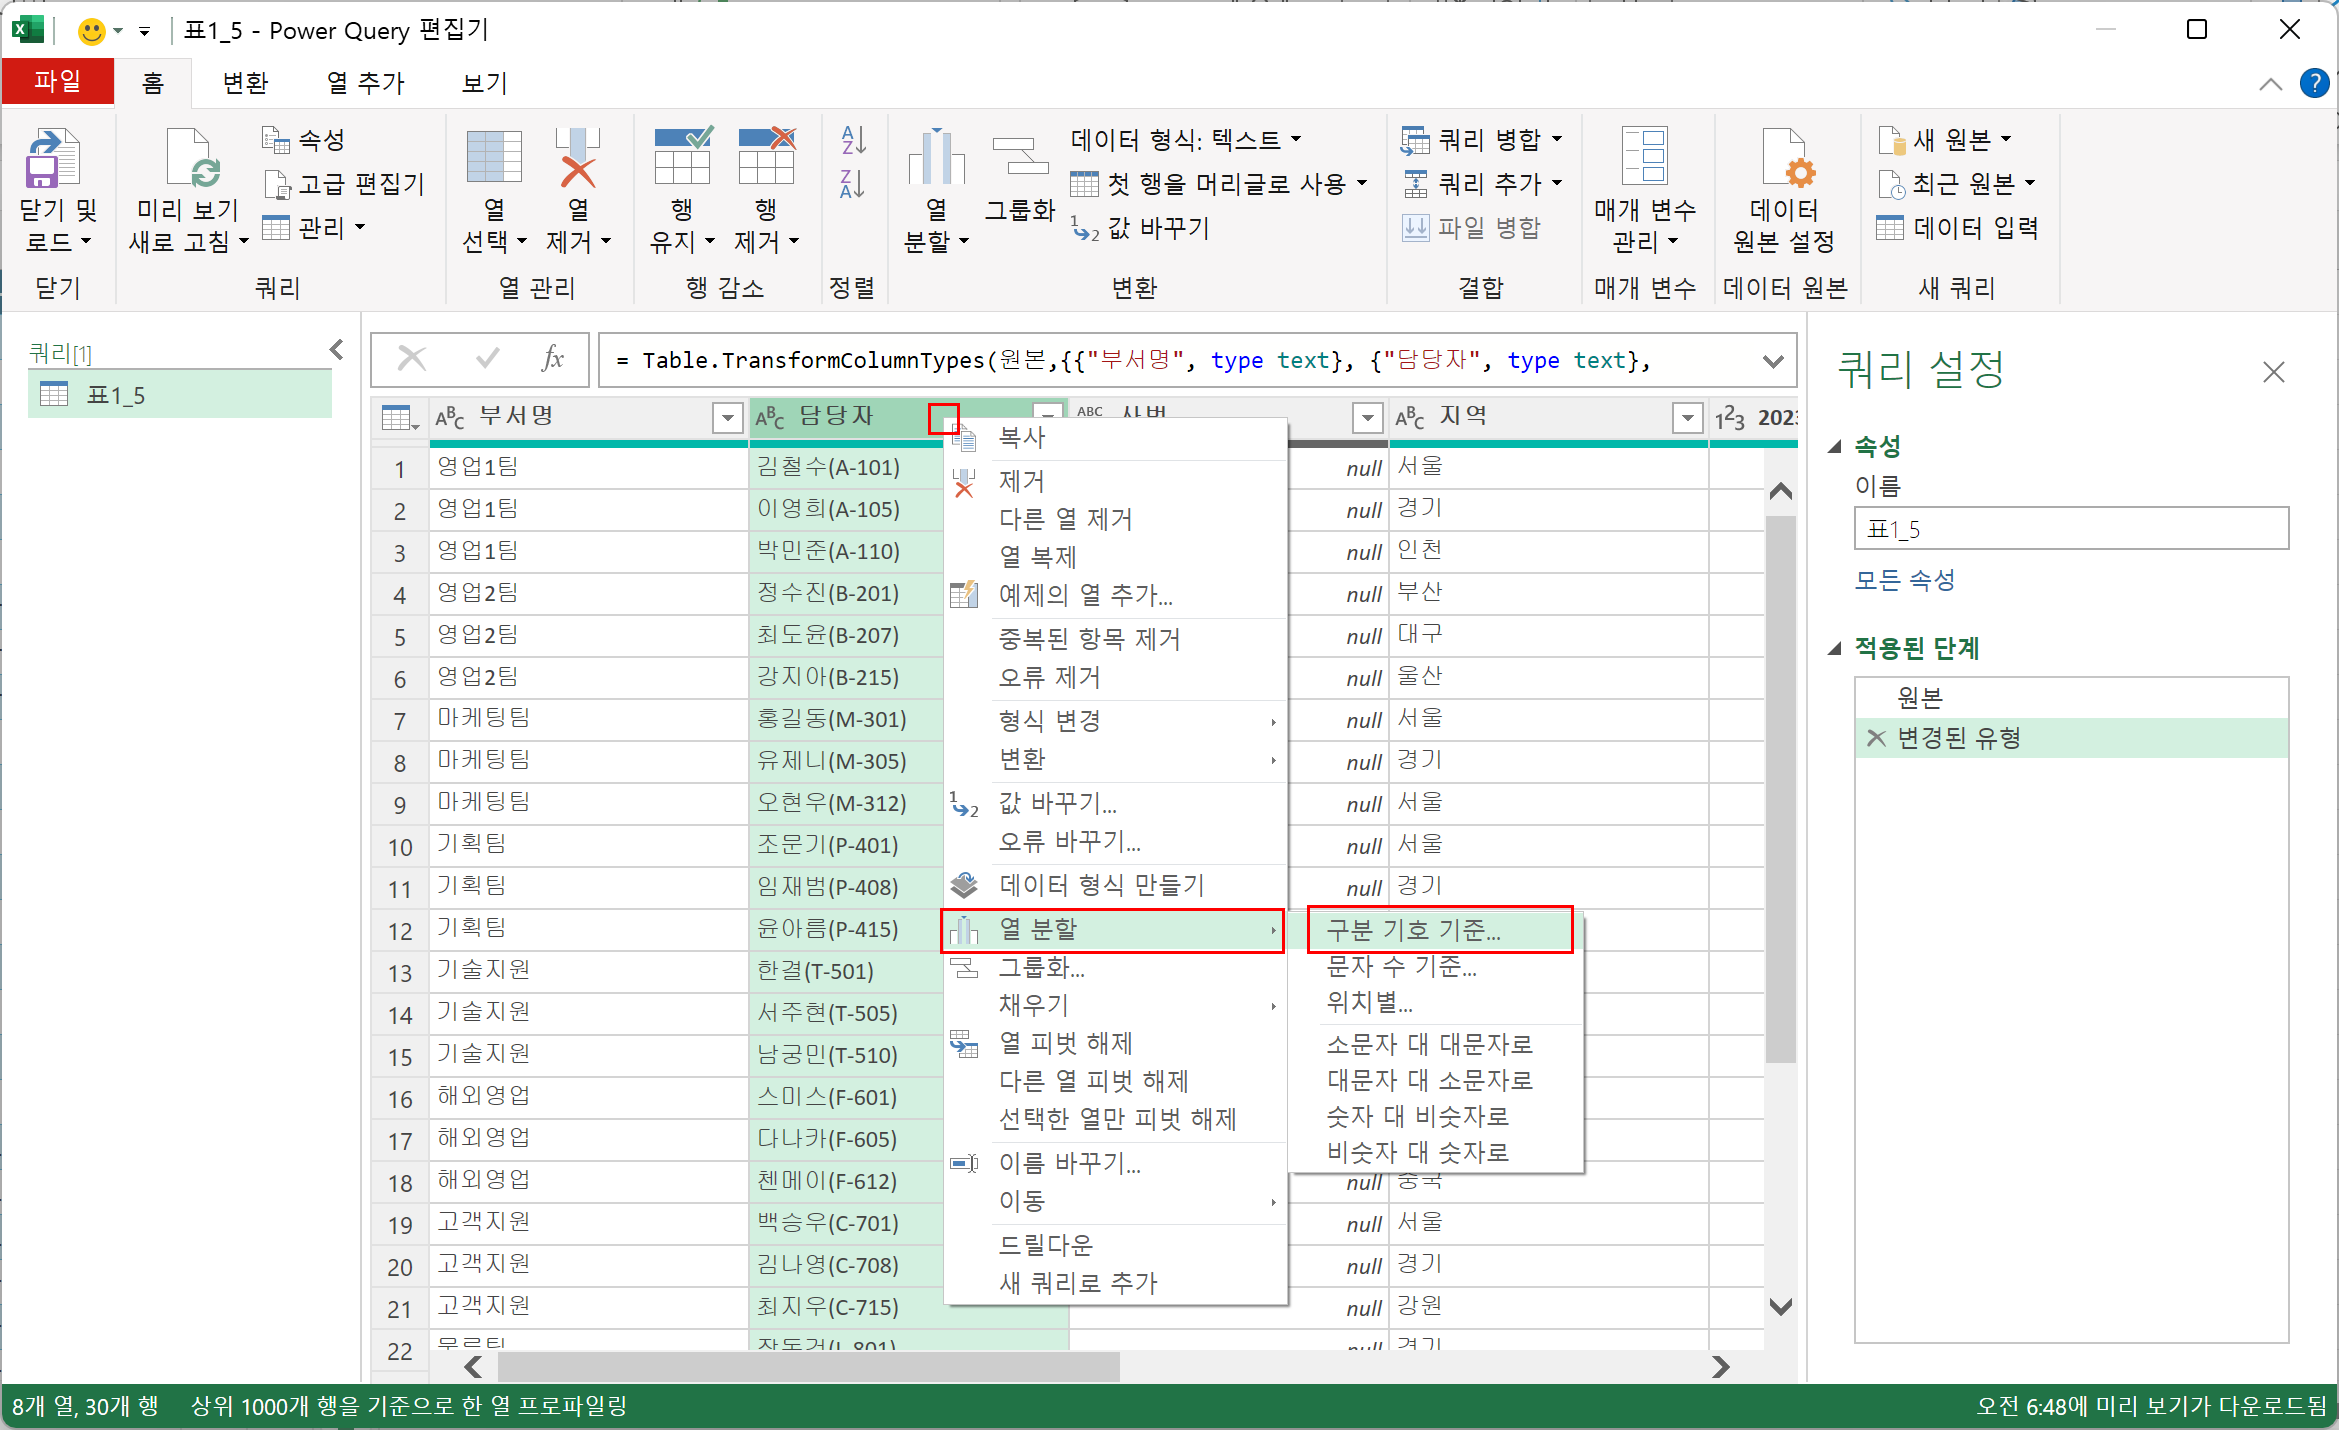Choose 이름 바꾸기... in context menu
Image resolution: width=2339 pixels, height=1430 pixels.
[x=1070, y=1163]
